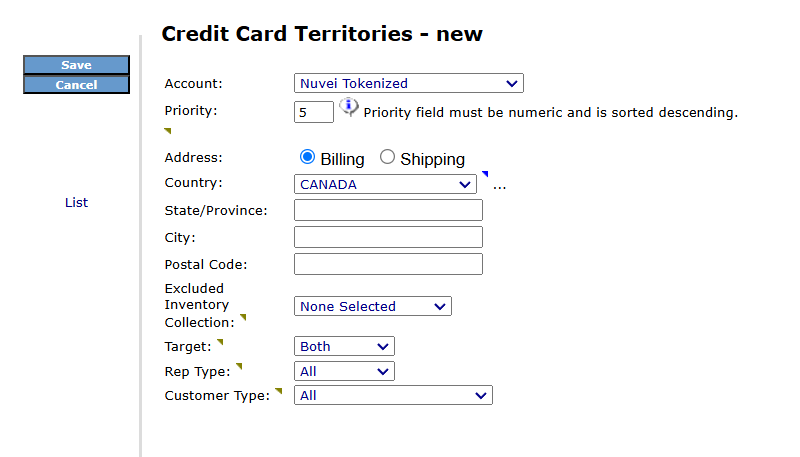Click help marker next to Excluded Inventory Collection
This screenshot has width=800, height=457.
pos(242,318)
